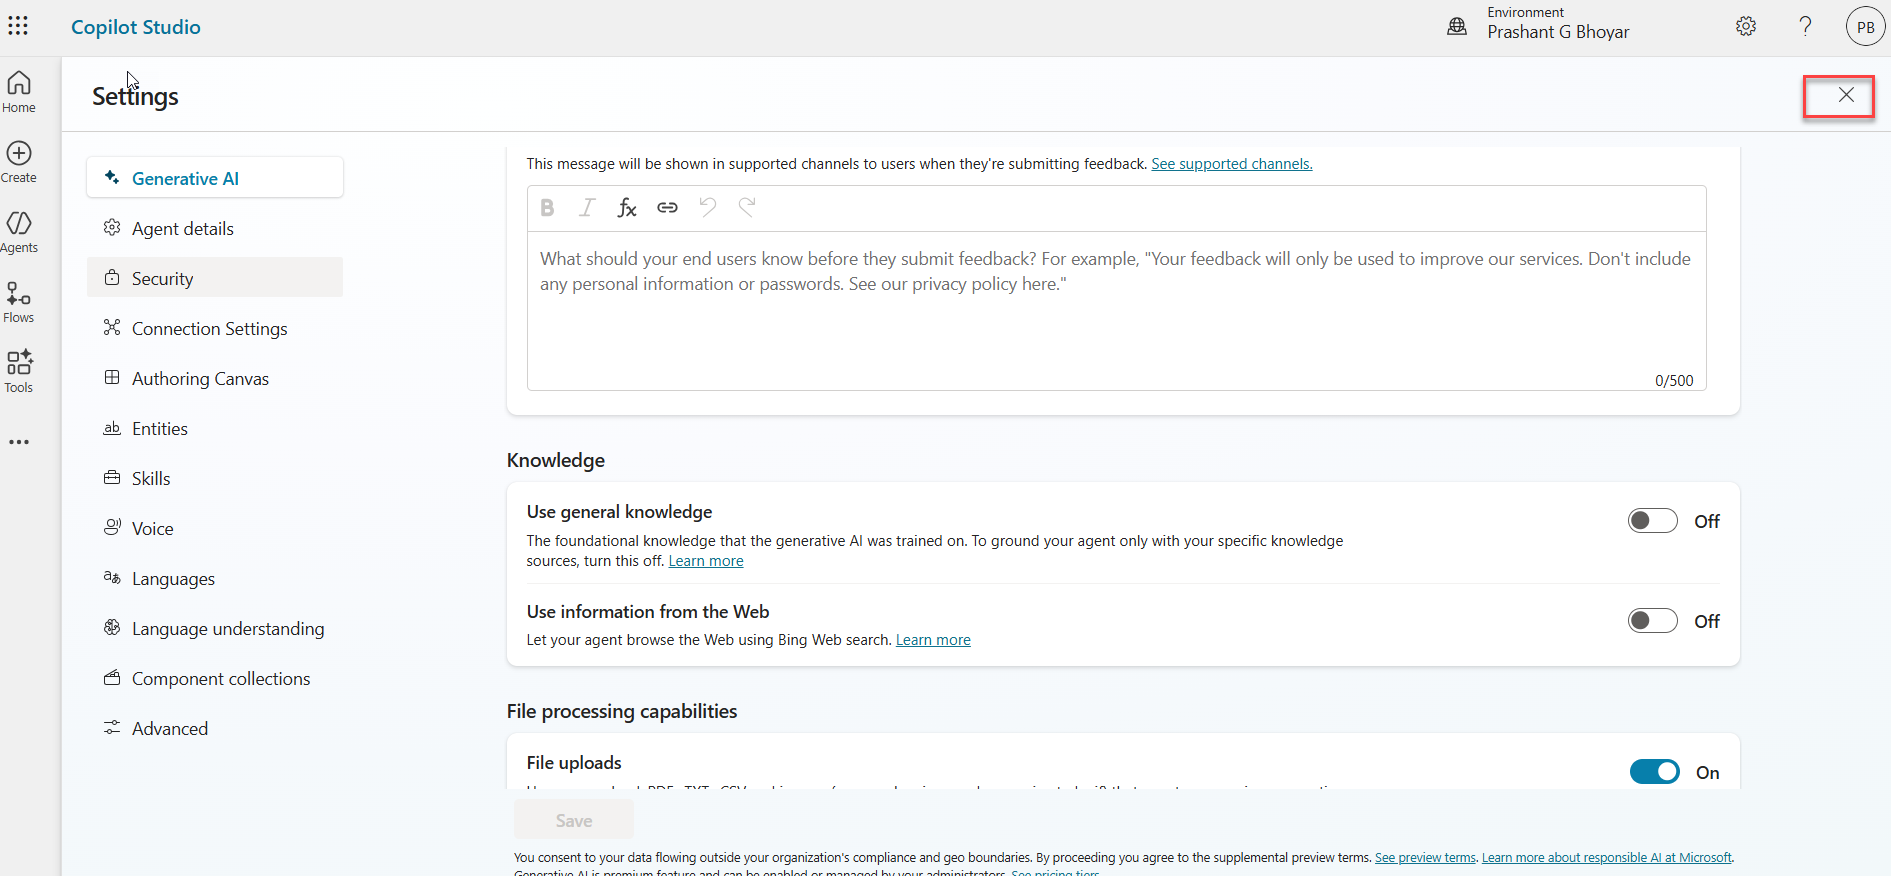The image size is (1891, 876).
Task: Disable the File uploads toggle
Action: [x=1654, y=772]
